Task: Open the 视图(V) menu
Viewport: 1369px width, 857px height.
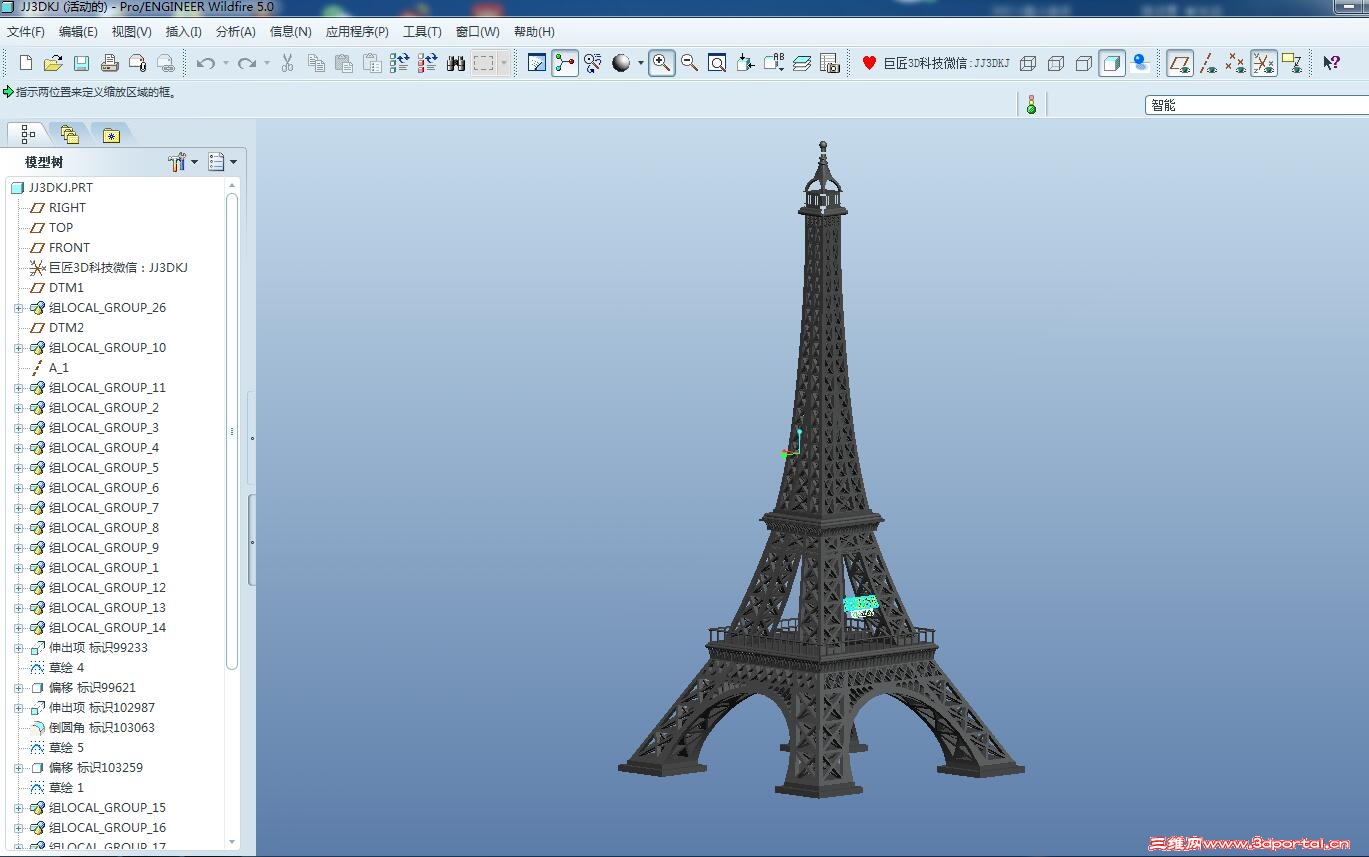Action: point(132,32)
